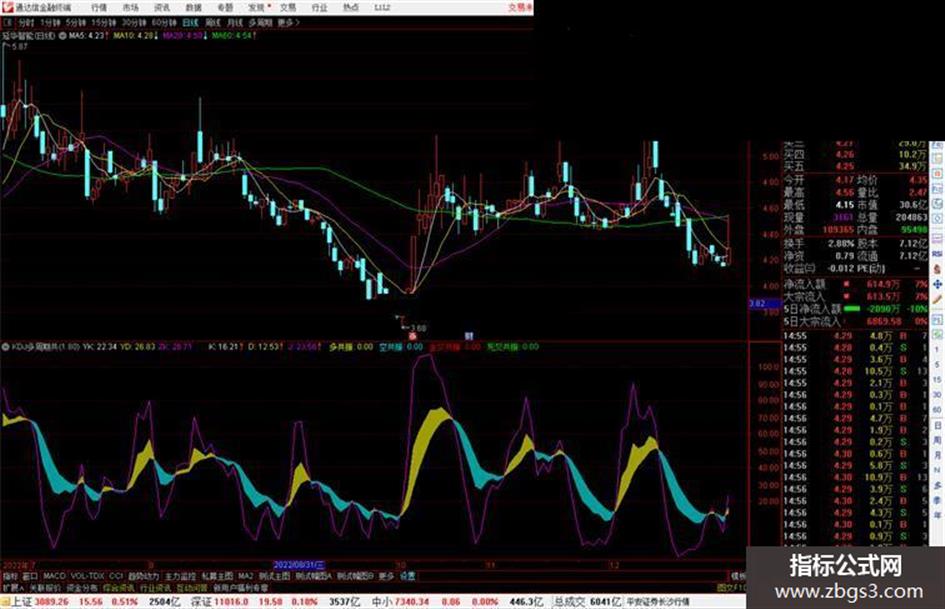The image size is (945, 609).
Task: Click 平安证券长沙行情 server label in status bar
Action: tap(658, 602)
